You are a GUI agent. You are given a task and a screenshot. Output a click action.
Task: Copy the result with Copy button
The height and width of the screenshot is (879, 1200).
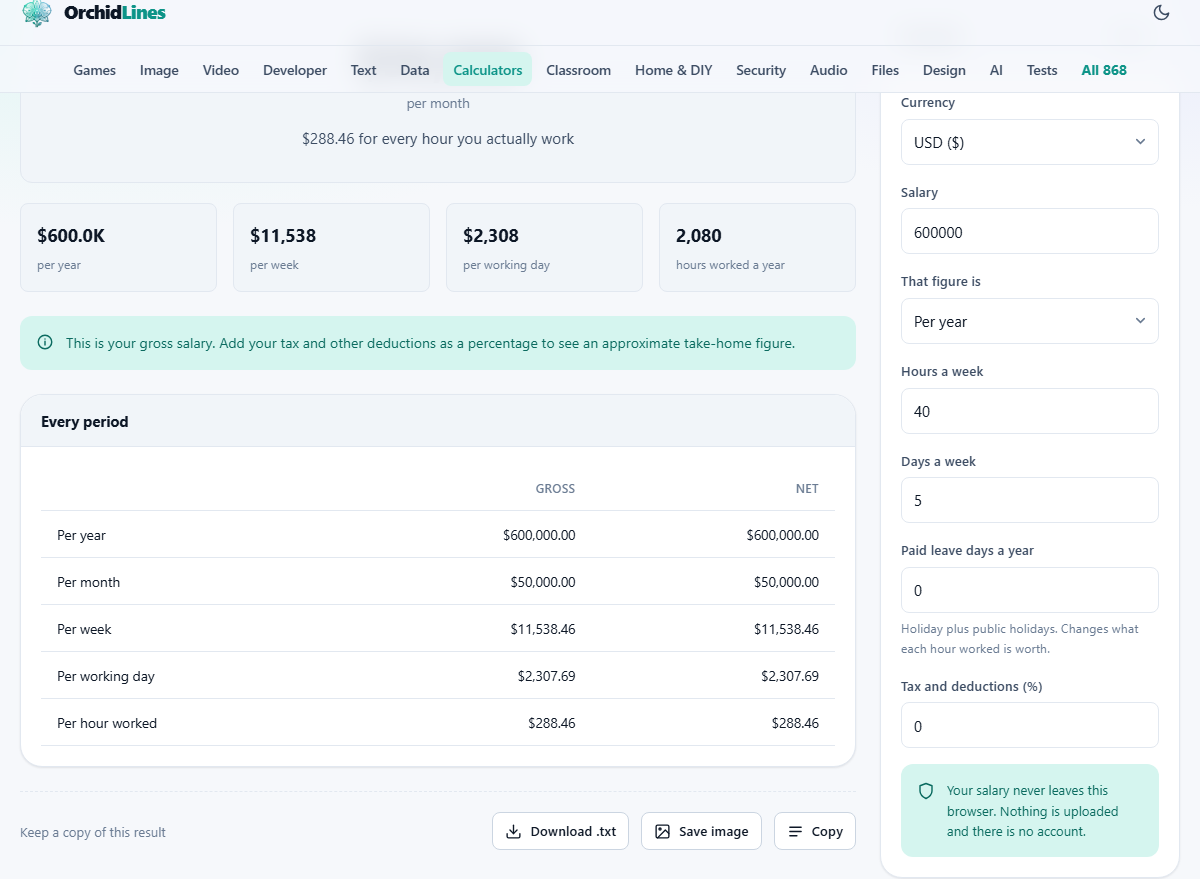click(815, 831)
